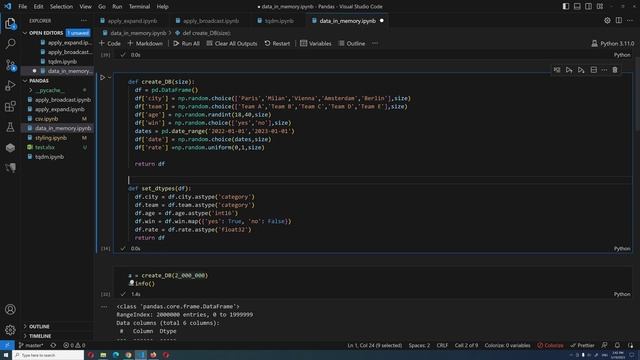Open notifications bell in status bar
Viewport: 640px width, 360px height.
617,345
